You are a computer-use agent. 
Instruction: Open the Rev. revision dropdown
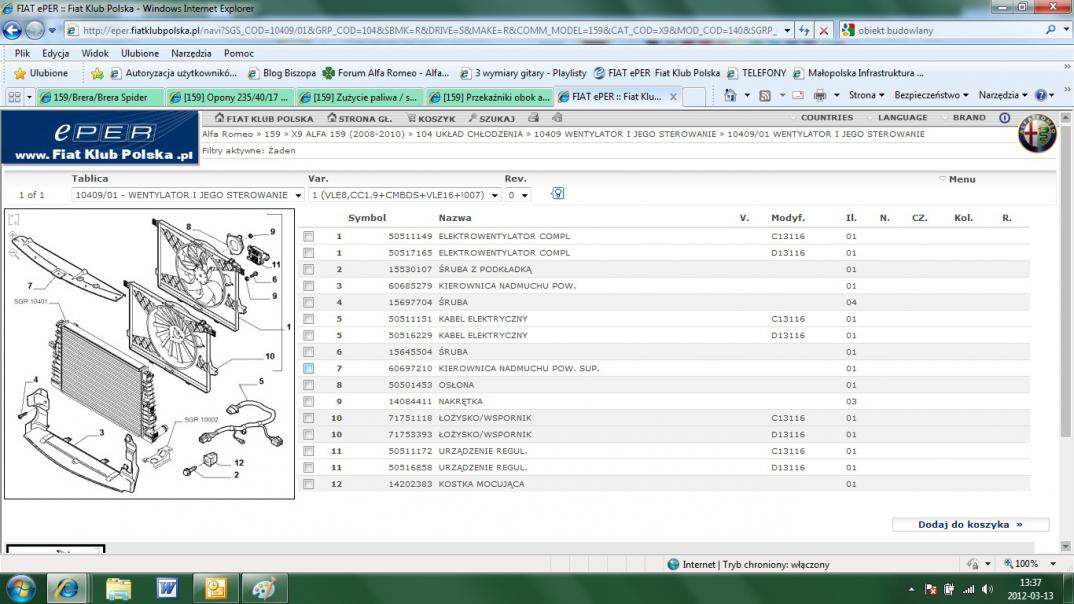point(525,195)
